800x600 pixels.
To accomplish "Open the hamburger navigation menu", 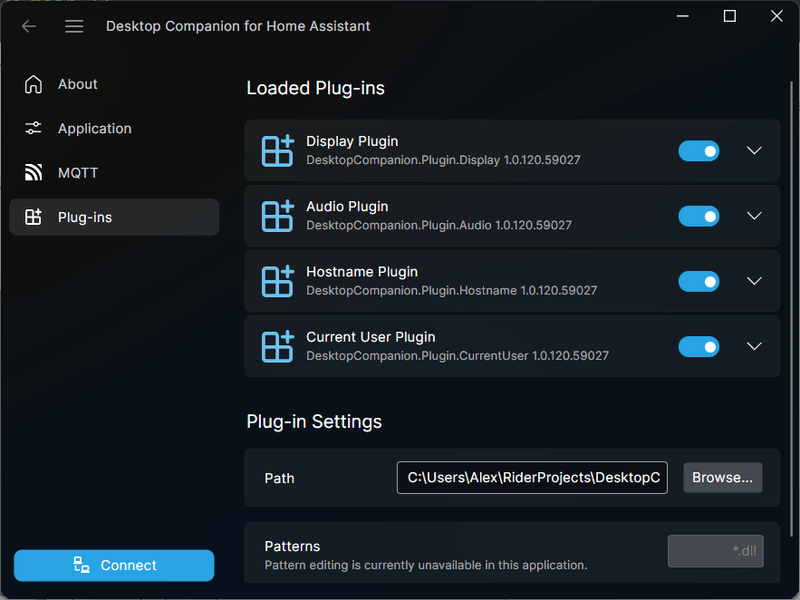I will tap(74, 26).
